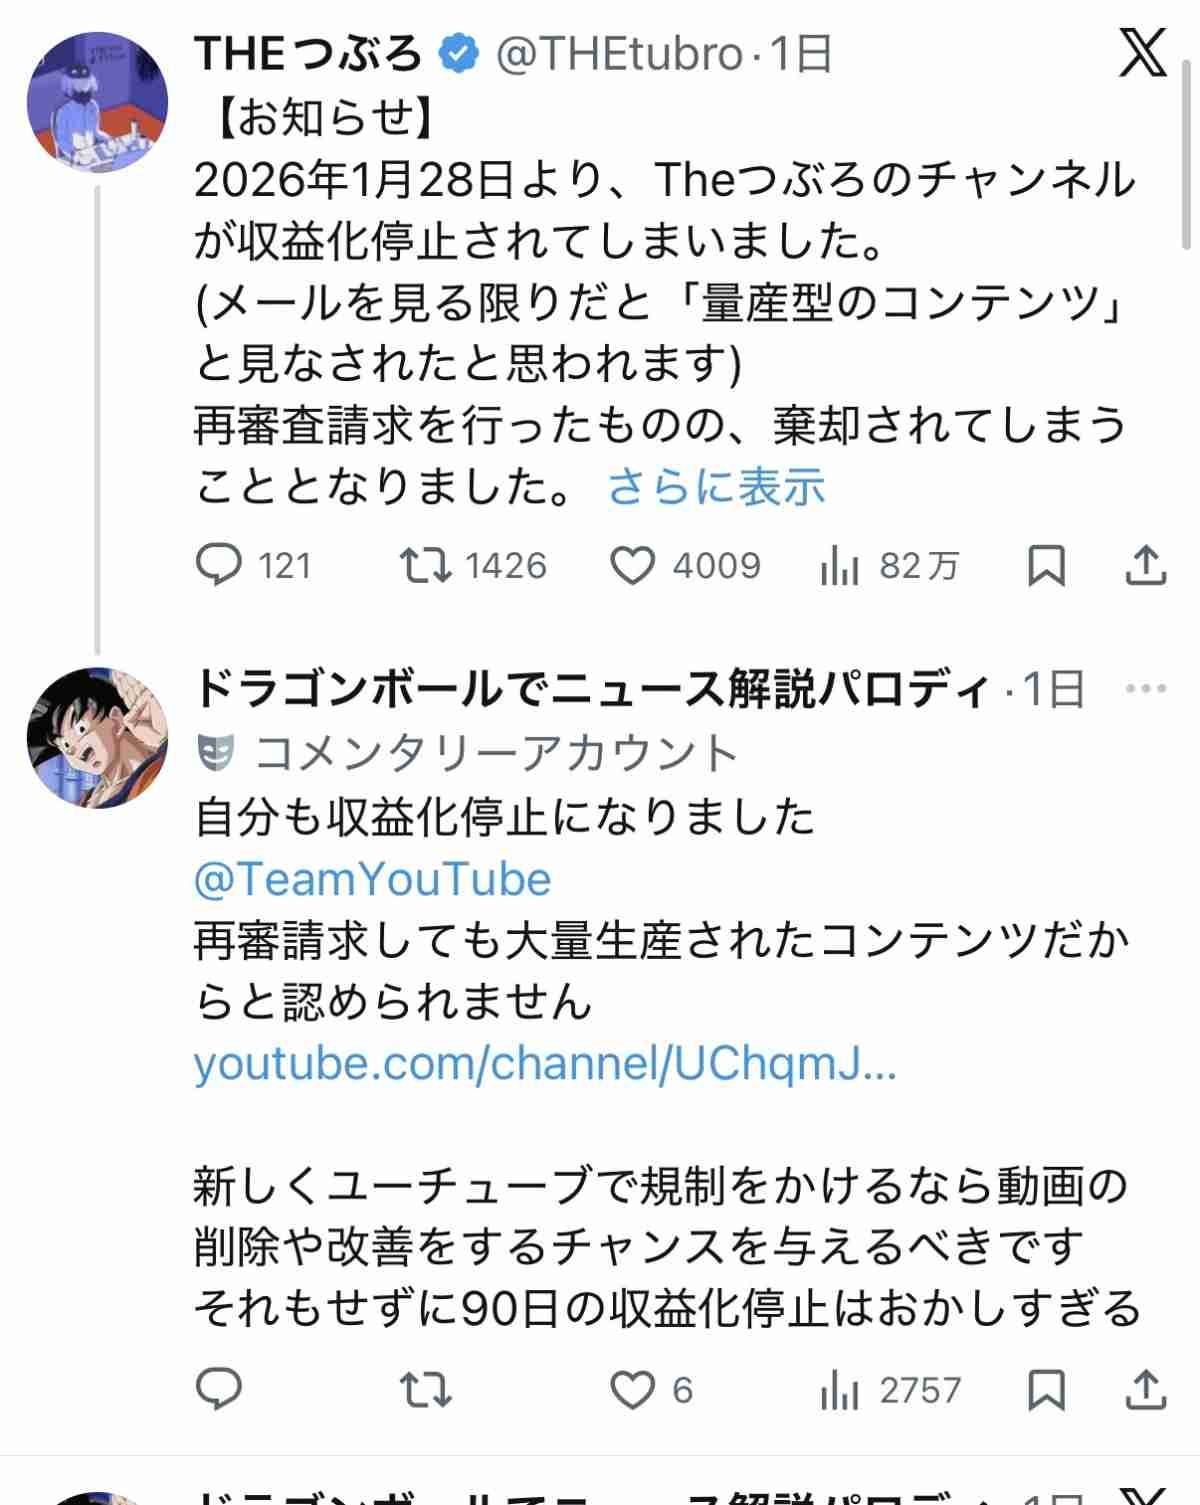Repost the THEつぶろ post with 1426 reposts

pos(425,565)
